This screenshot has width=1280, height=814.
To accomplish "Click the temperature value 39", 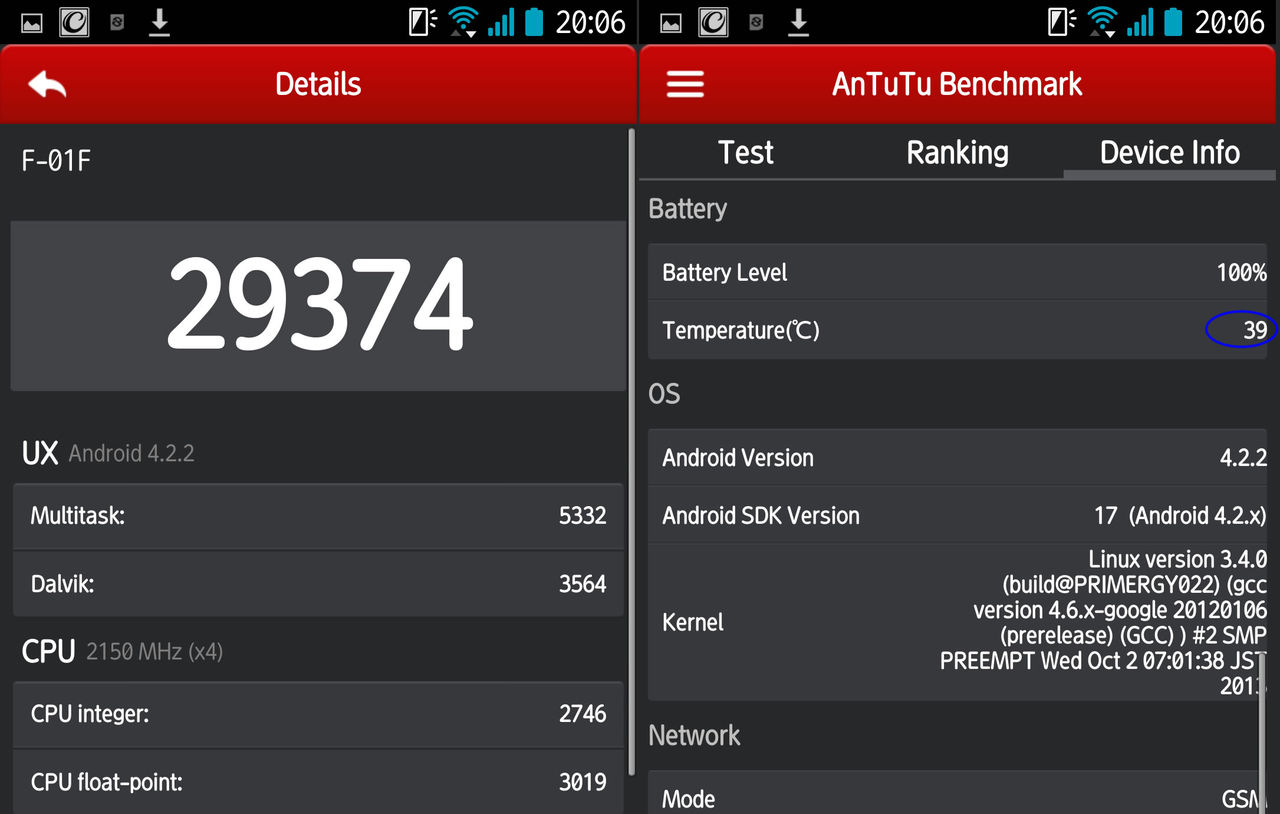I will (x=1255, y=330).
